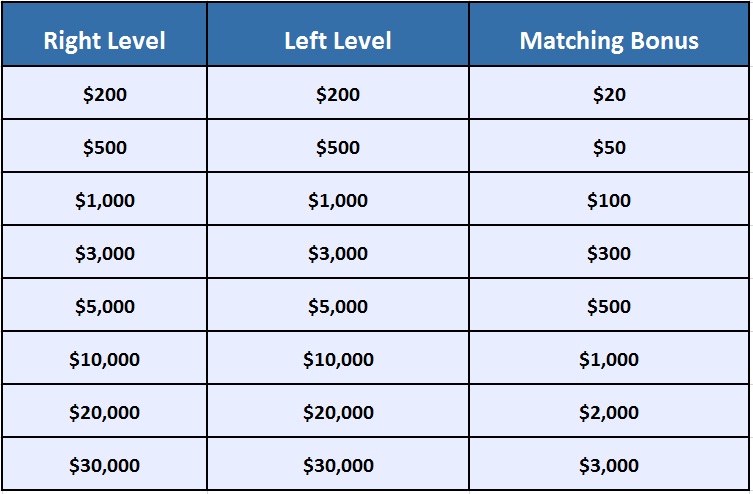Click the $1,000 Right Level cell

coord(105,199)
